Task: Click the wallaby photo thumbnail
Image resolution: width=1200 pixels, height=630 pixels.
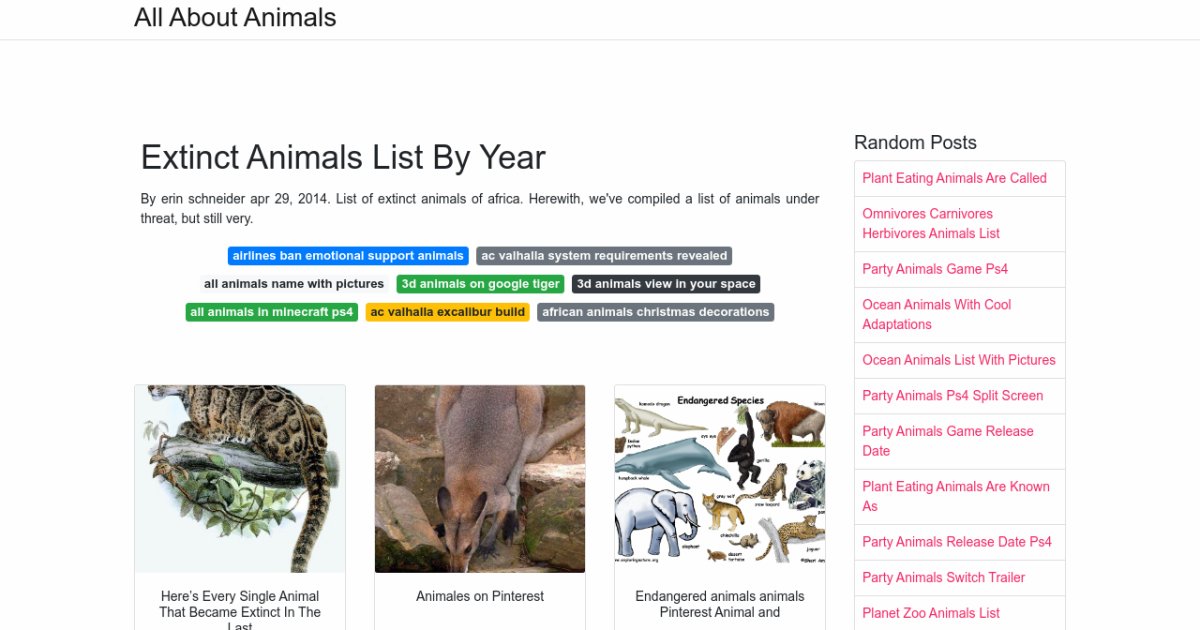Action: coord(480,478)
